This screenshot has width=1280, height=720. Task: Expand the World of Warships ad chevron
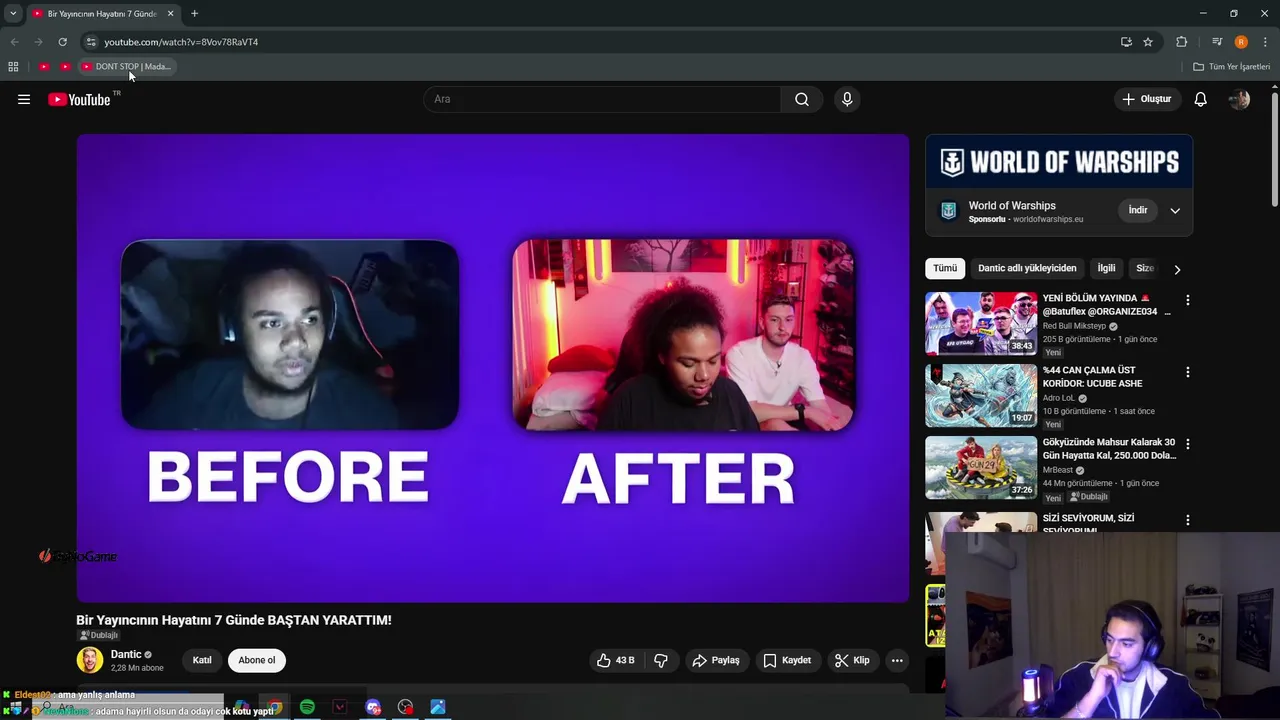[1175, 210]
